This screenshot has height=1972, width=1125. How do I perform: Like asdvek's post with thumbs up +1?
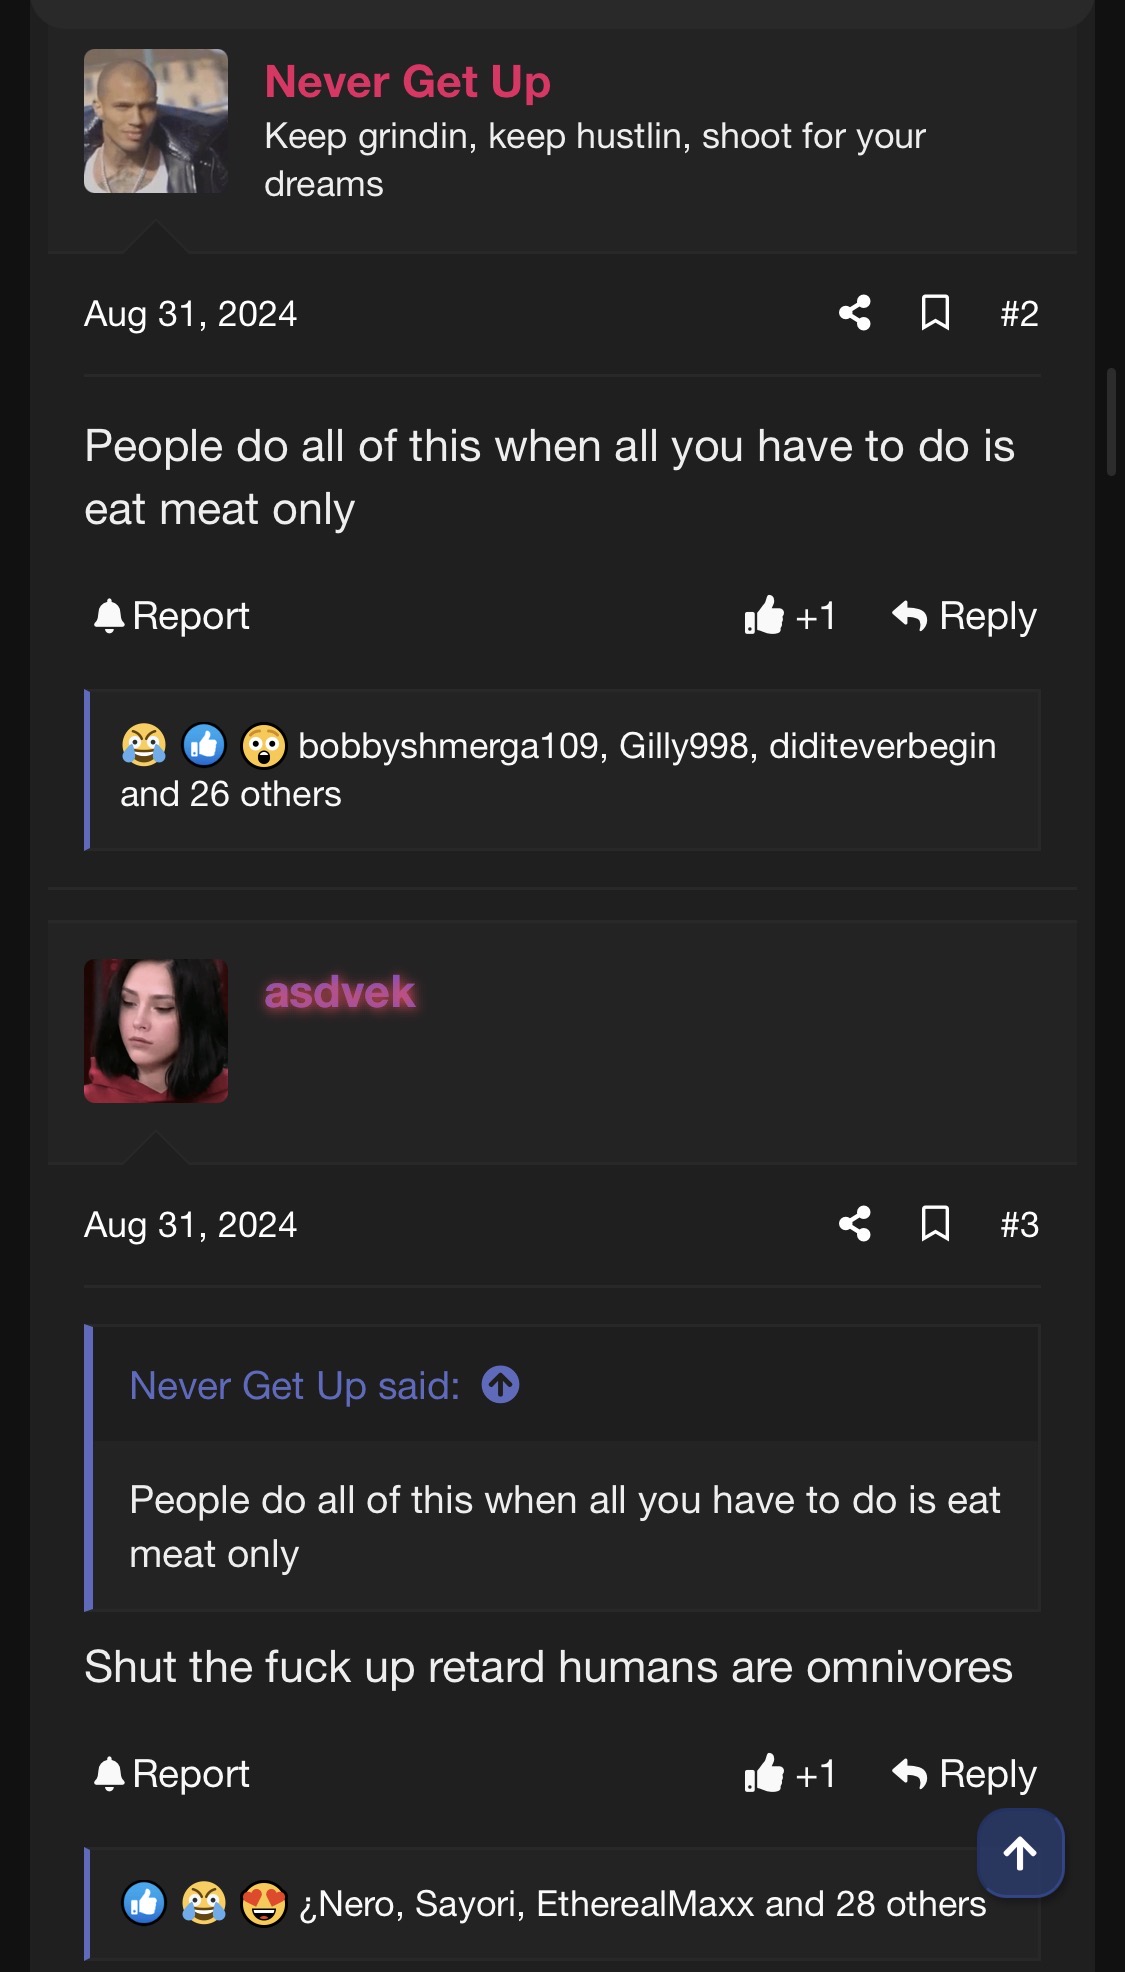(789, 1774)
